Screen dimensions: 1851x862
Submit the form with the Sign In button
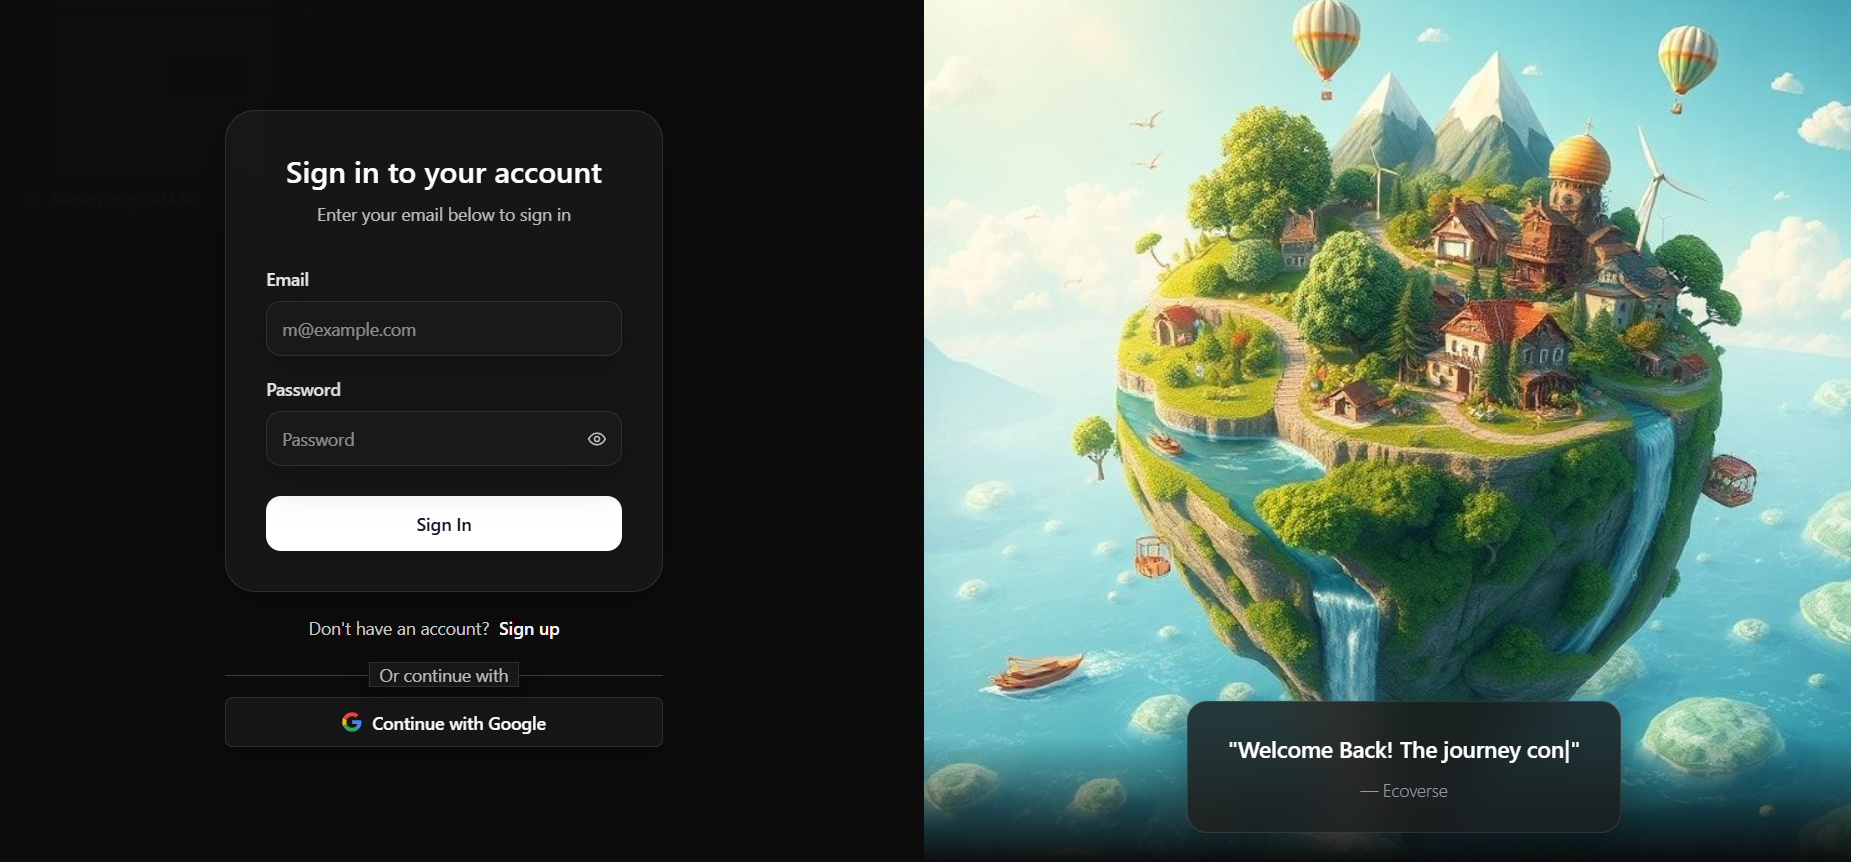(x=444, y=524)
